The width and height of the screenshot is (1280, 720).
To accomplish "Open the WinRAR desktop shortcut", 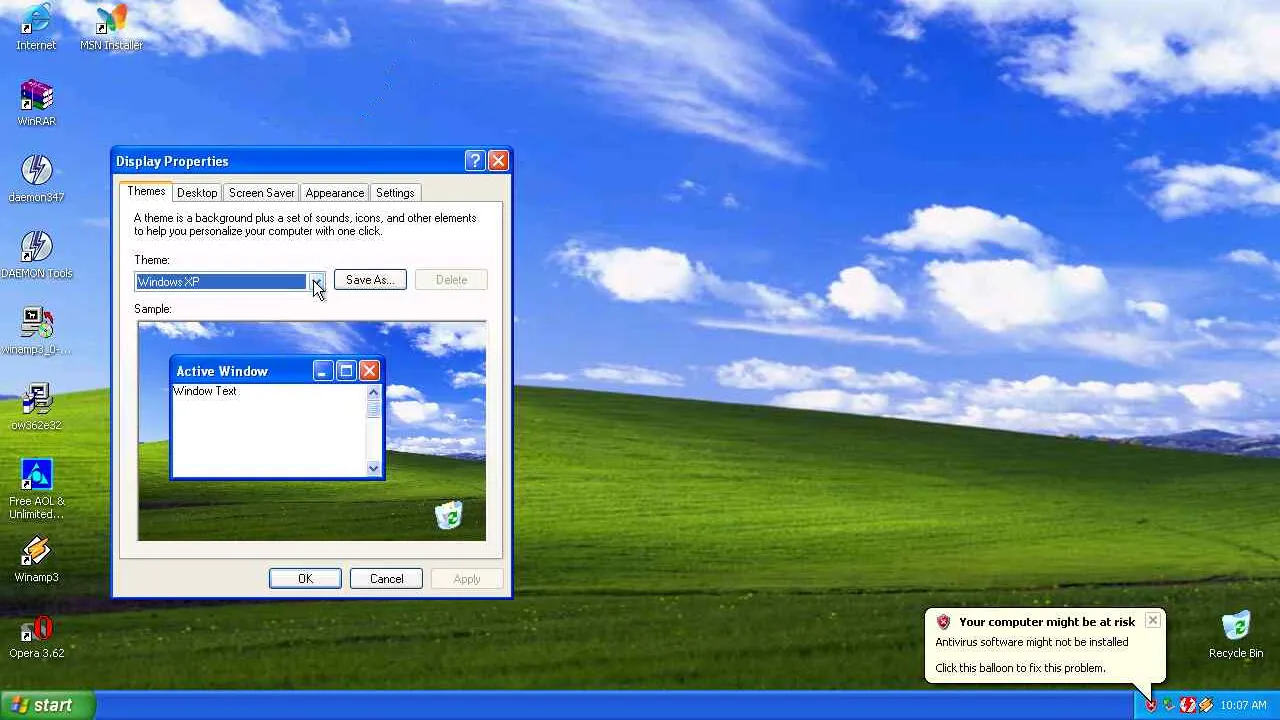I will coord(37,102).
